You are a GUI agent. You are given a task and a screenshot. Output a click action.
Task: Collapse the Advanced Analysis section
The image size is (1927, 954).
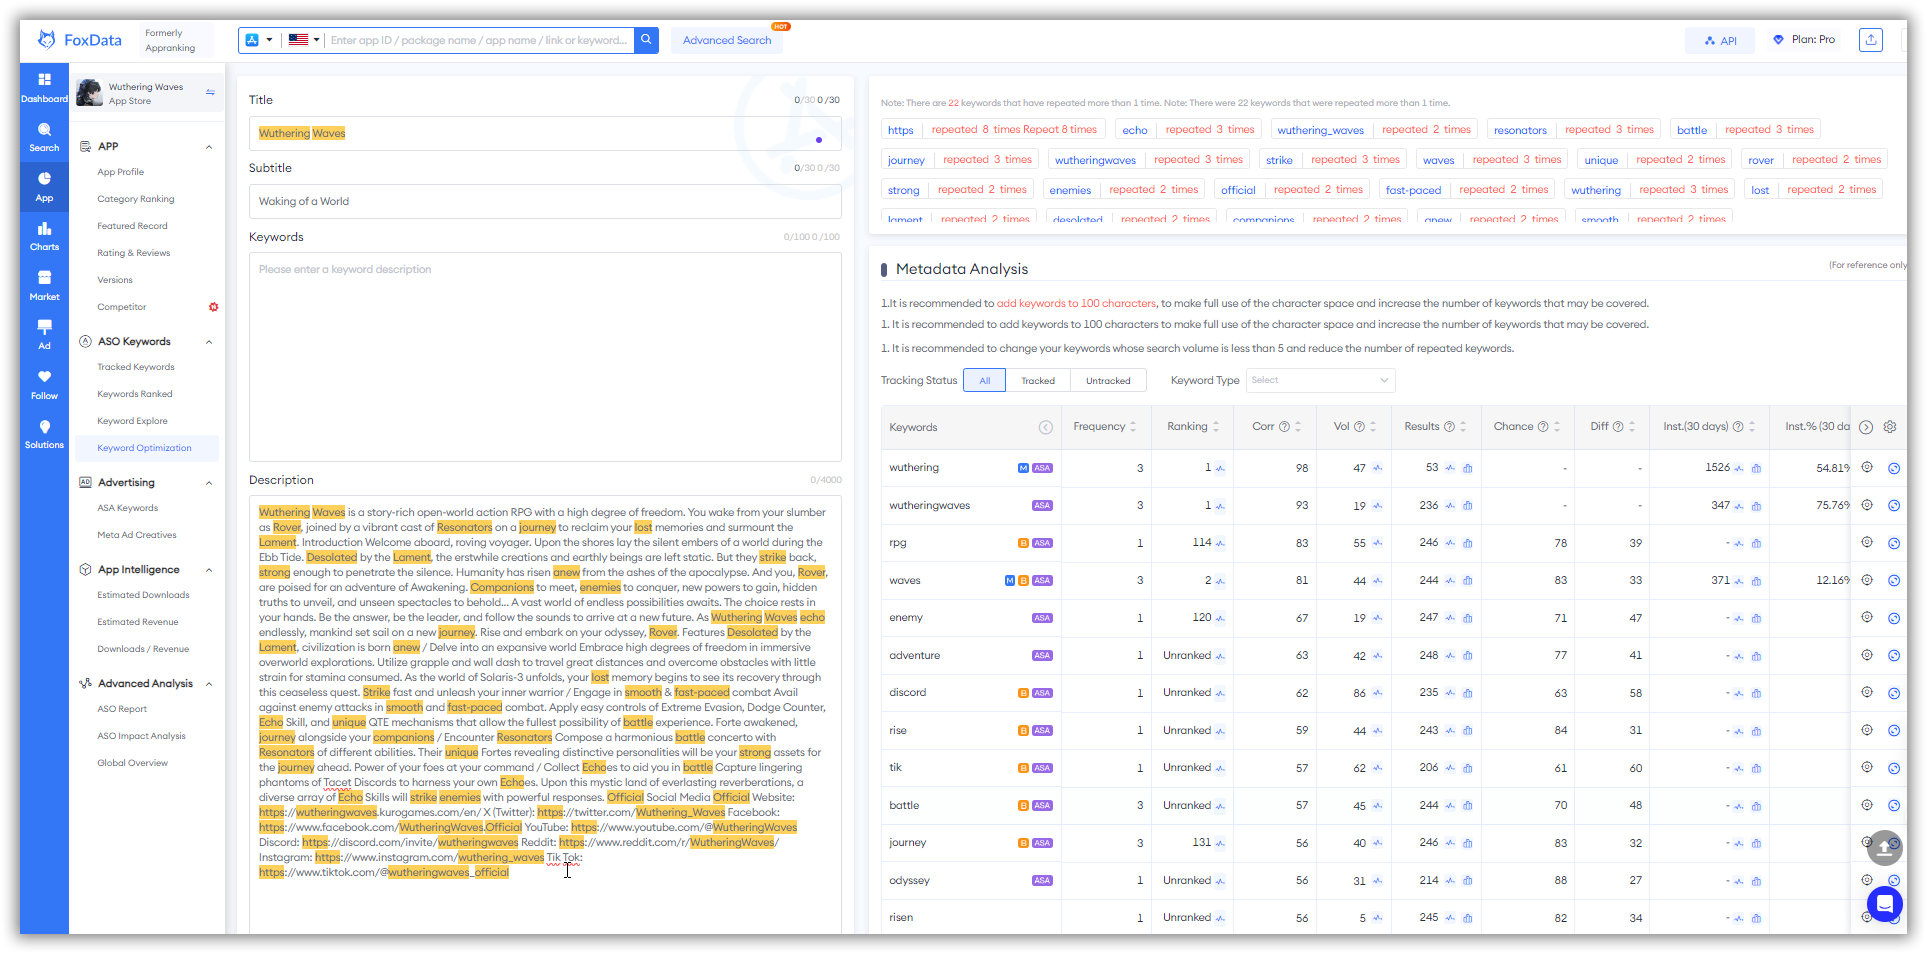pyautogui.click(x=209, y=684)
